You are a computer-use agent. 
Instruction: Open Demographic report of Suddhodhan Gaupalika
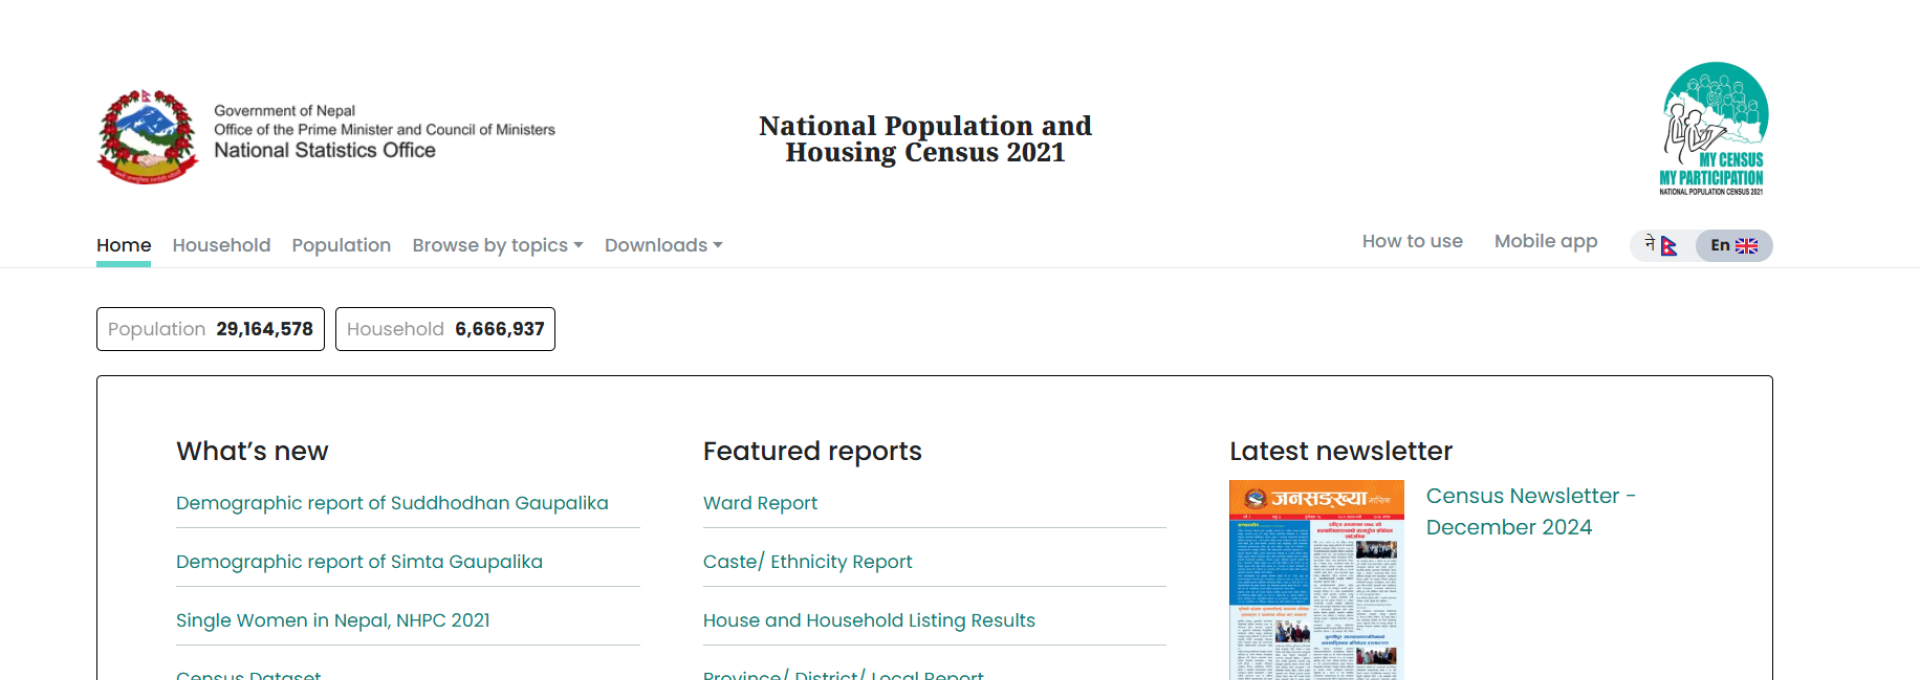(392, 503)
